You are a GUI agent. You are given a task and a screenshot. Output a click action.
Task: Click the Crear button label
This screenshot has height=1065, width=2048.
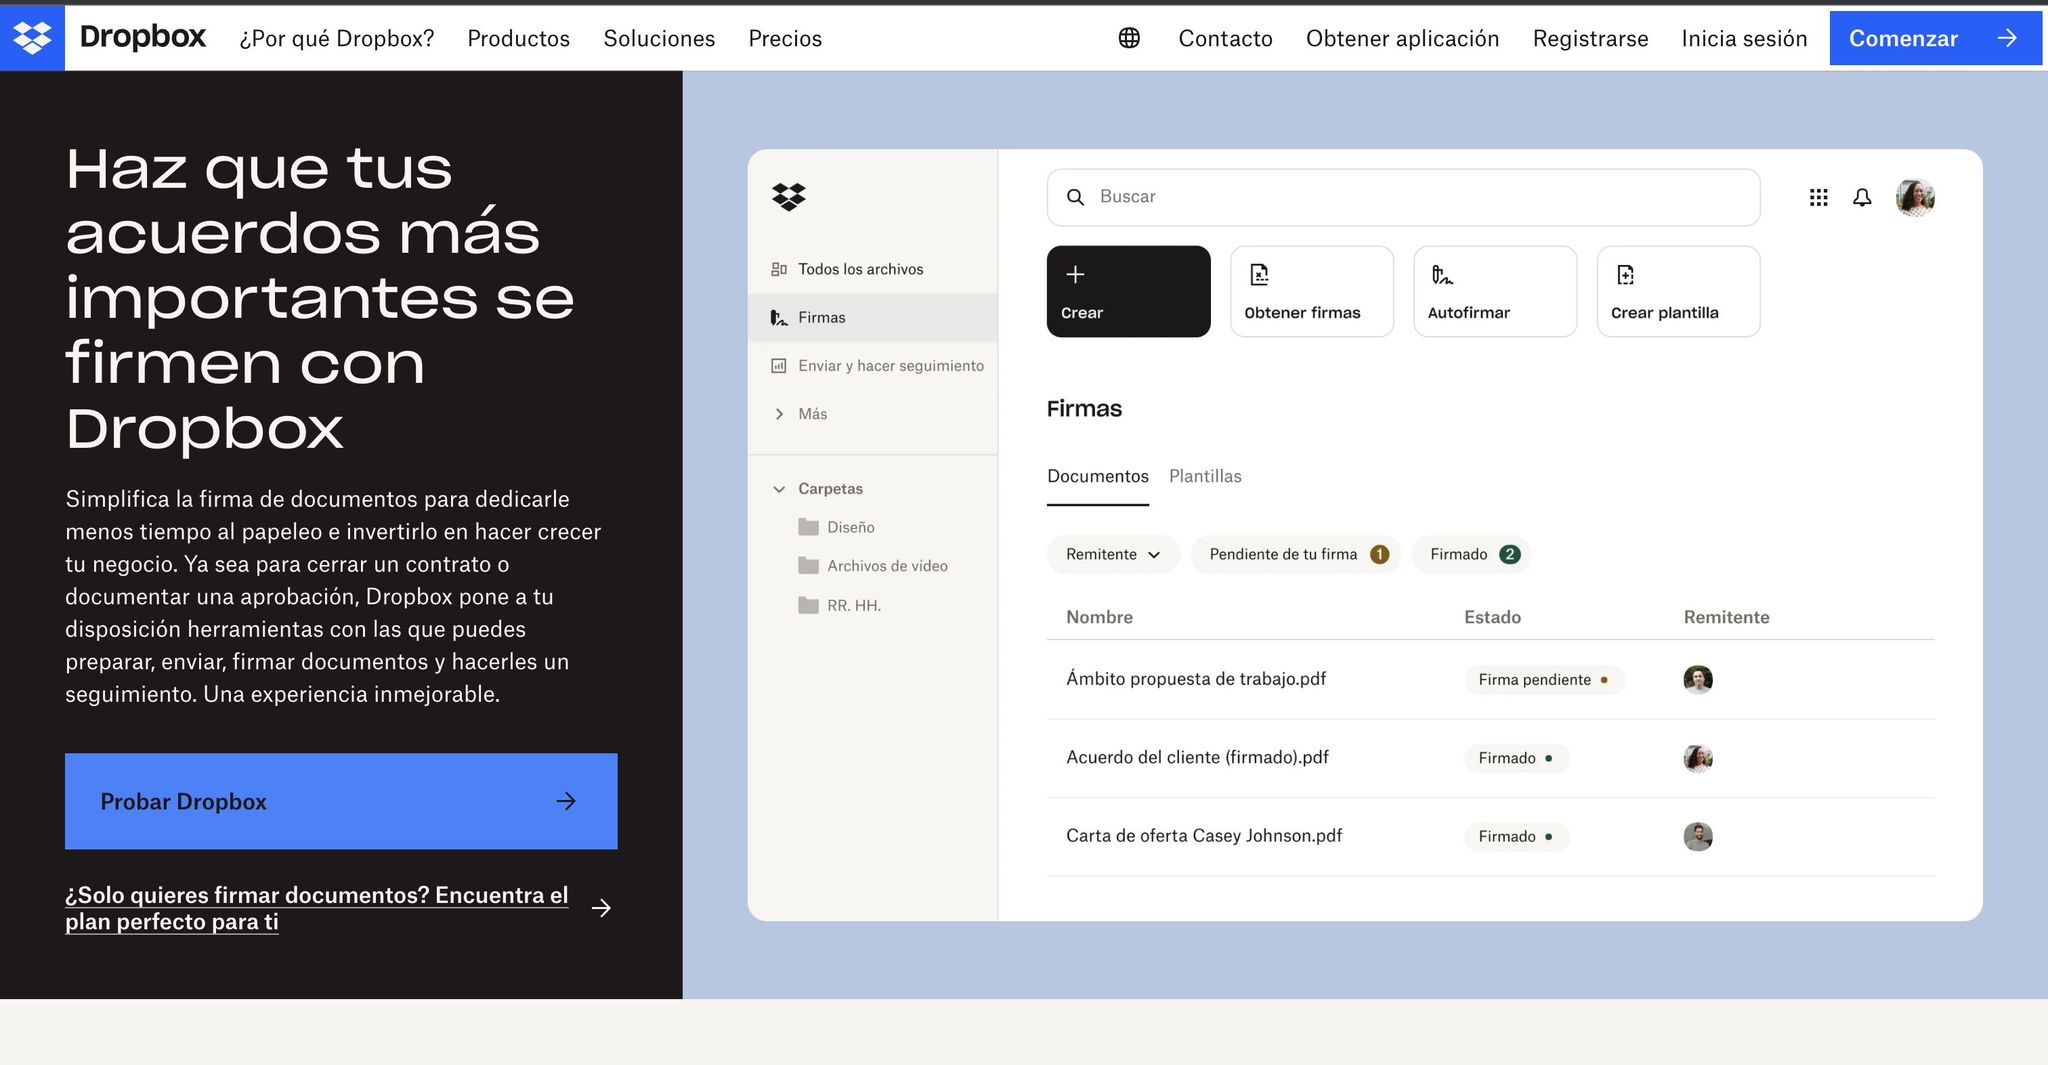[x=1082, y=313]
